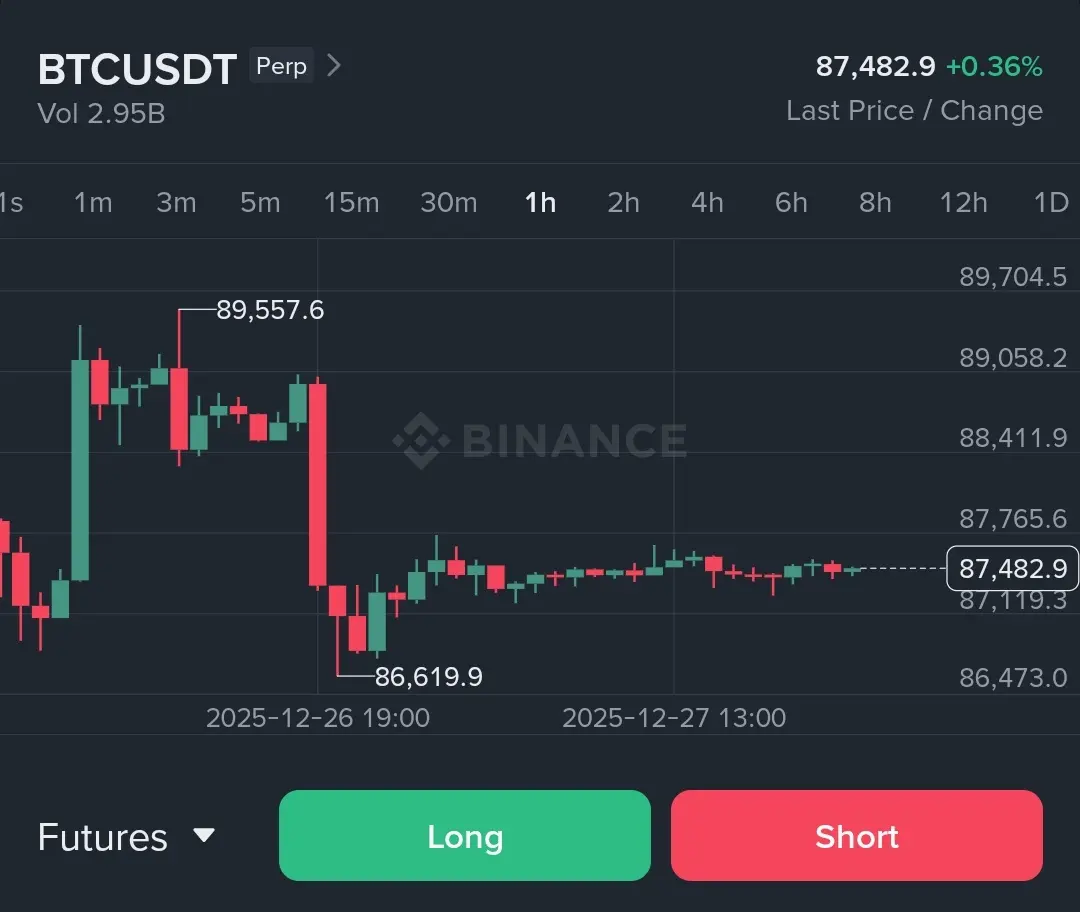Select the 1m timeframe tab
Viewport: 1080px width, 912px height.
click(93, 202)
